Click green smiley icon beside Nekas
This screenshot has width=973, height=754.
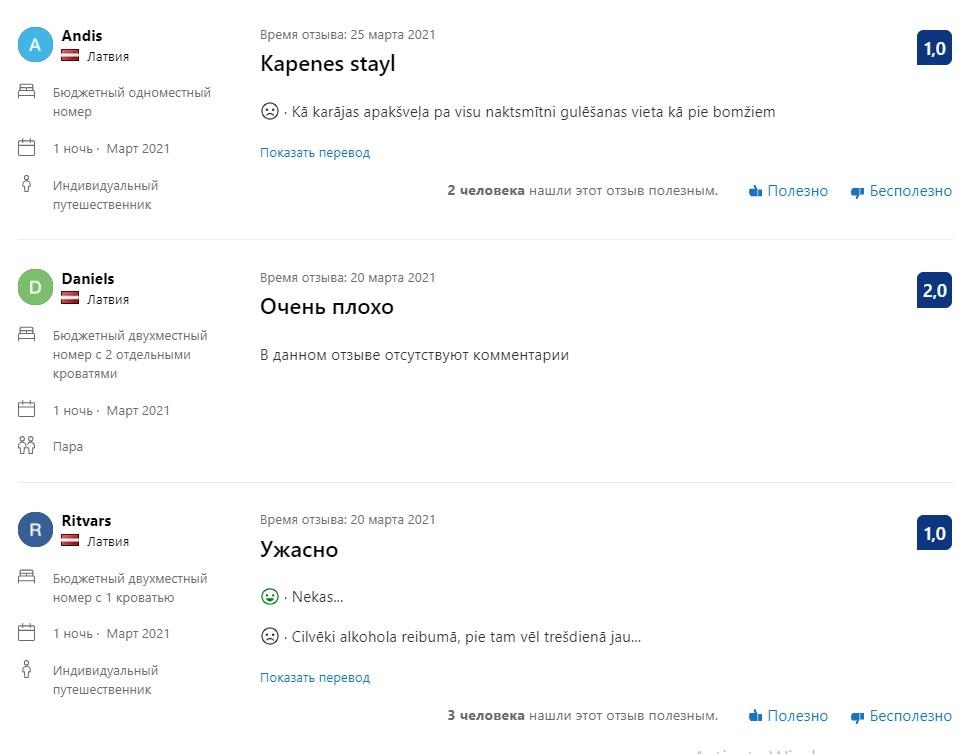(269, 596)
